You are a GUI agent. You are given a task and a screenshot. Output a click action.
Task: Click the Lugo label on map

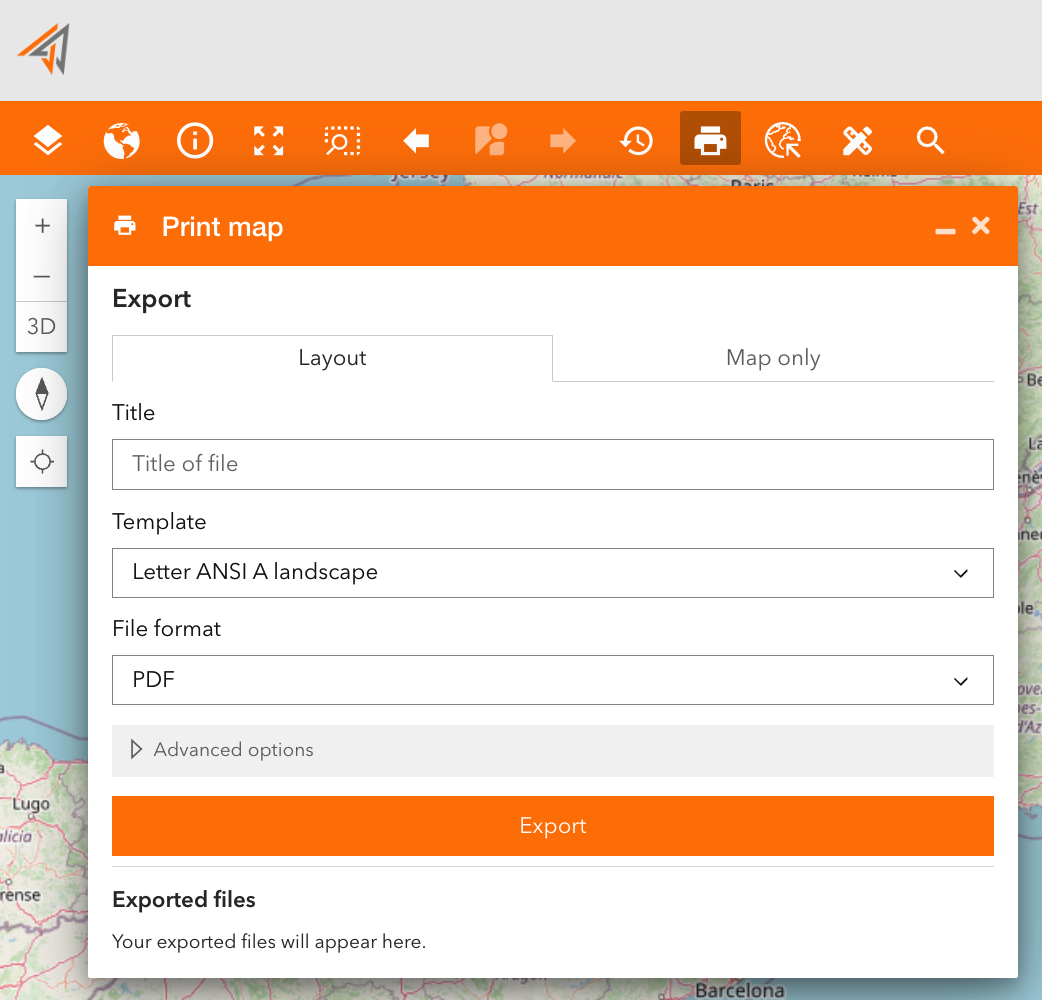click(31, 805)
